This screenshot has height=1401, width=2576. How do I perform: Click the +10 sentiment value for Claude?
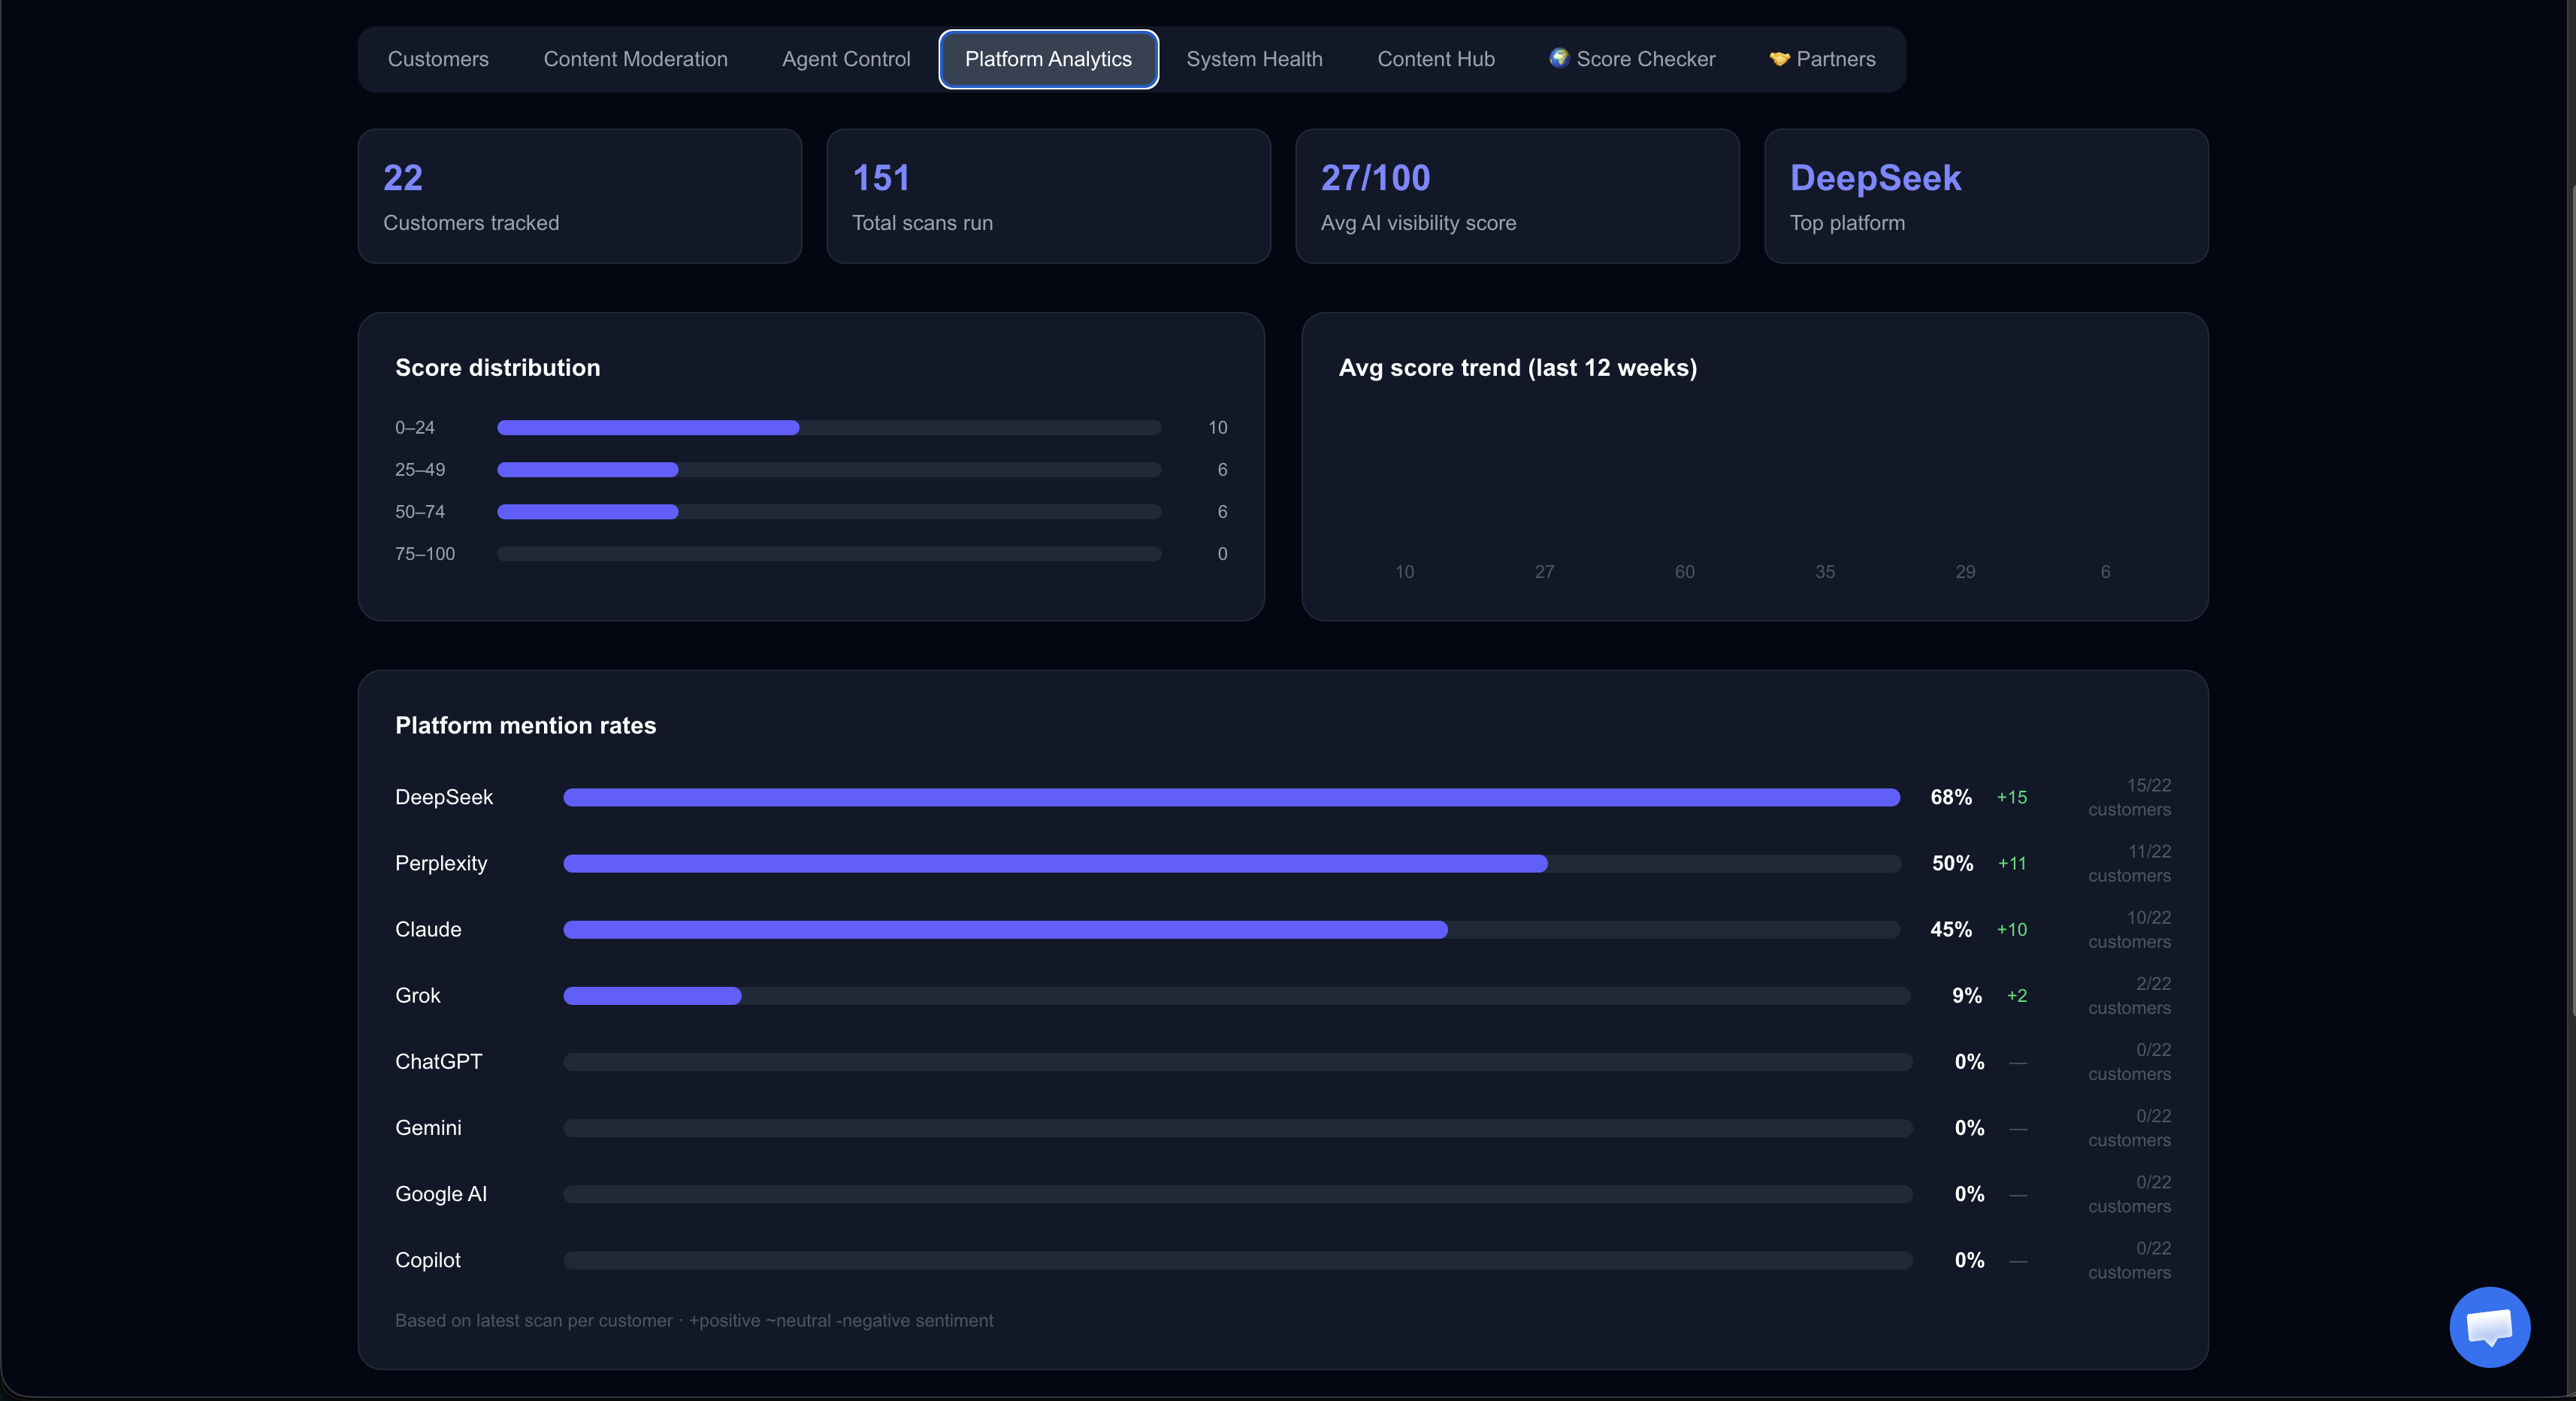tap(2012, 930)
